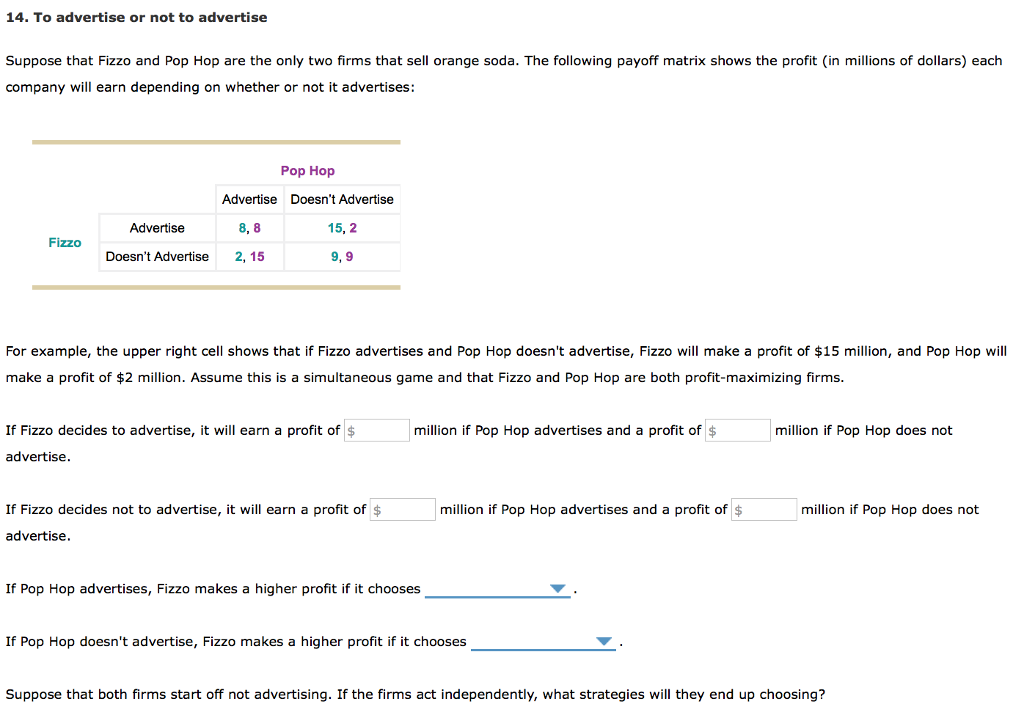This screenshot has height=707, width=1024.
Task: Click the second profit input field on advertise row
Action: [737, 429]
